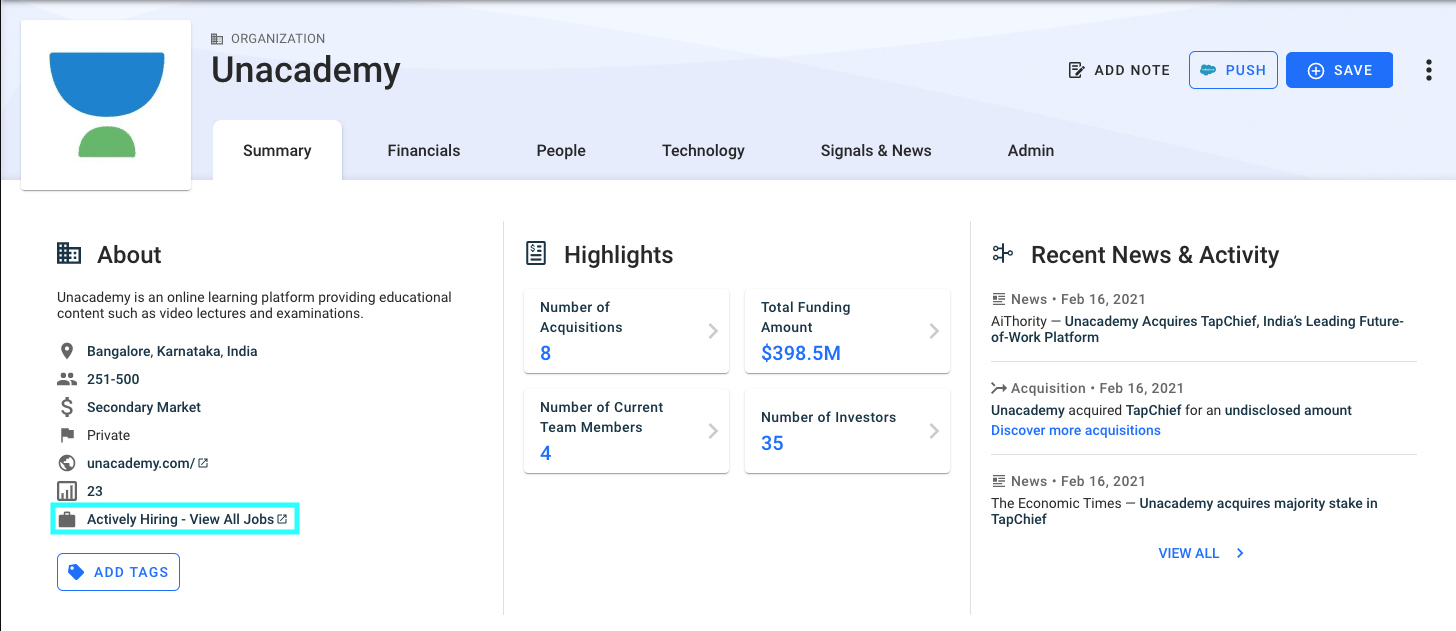Open the three-dot more options menu

pyautogui.click(x=1428, y=70)
